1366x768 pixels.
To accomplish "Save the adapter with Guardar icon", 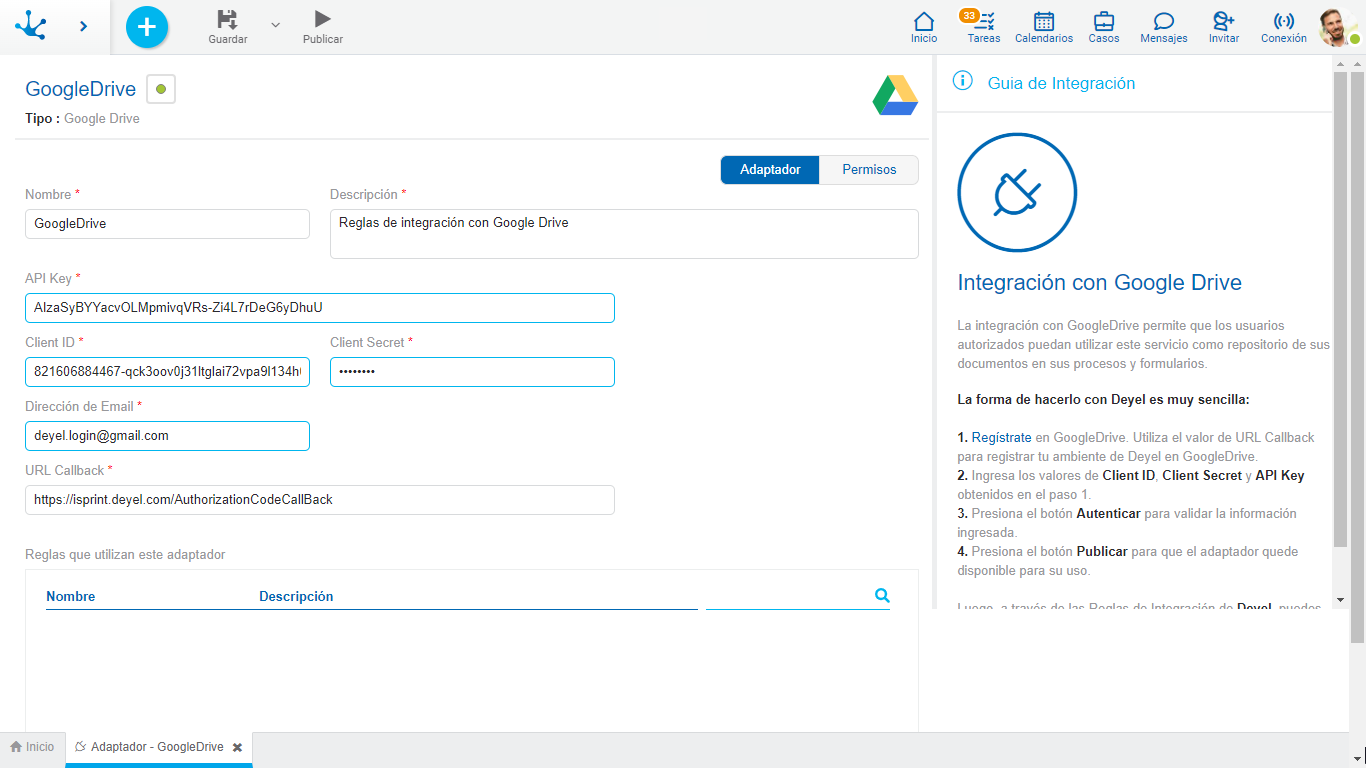I will point(228,26).
